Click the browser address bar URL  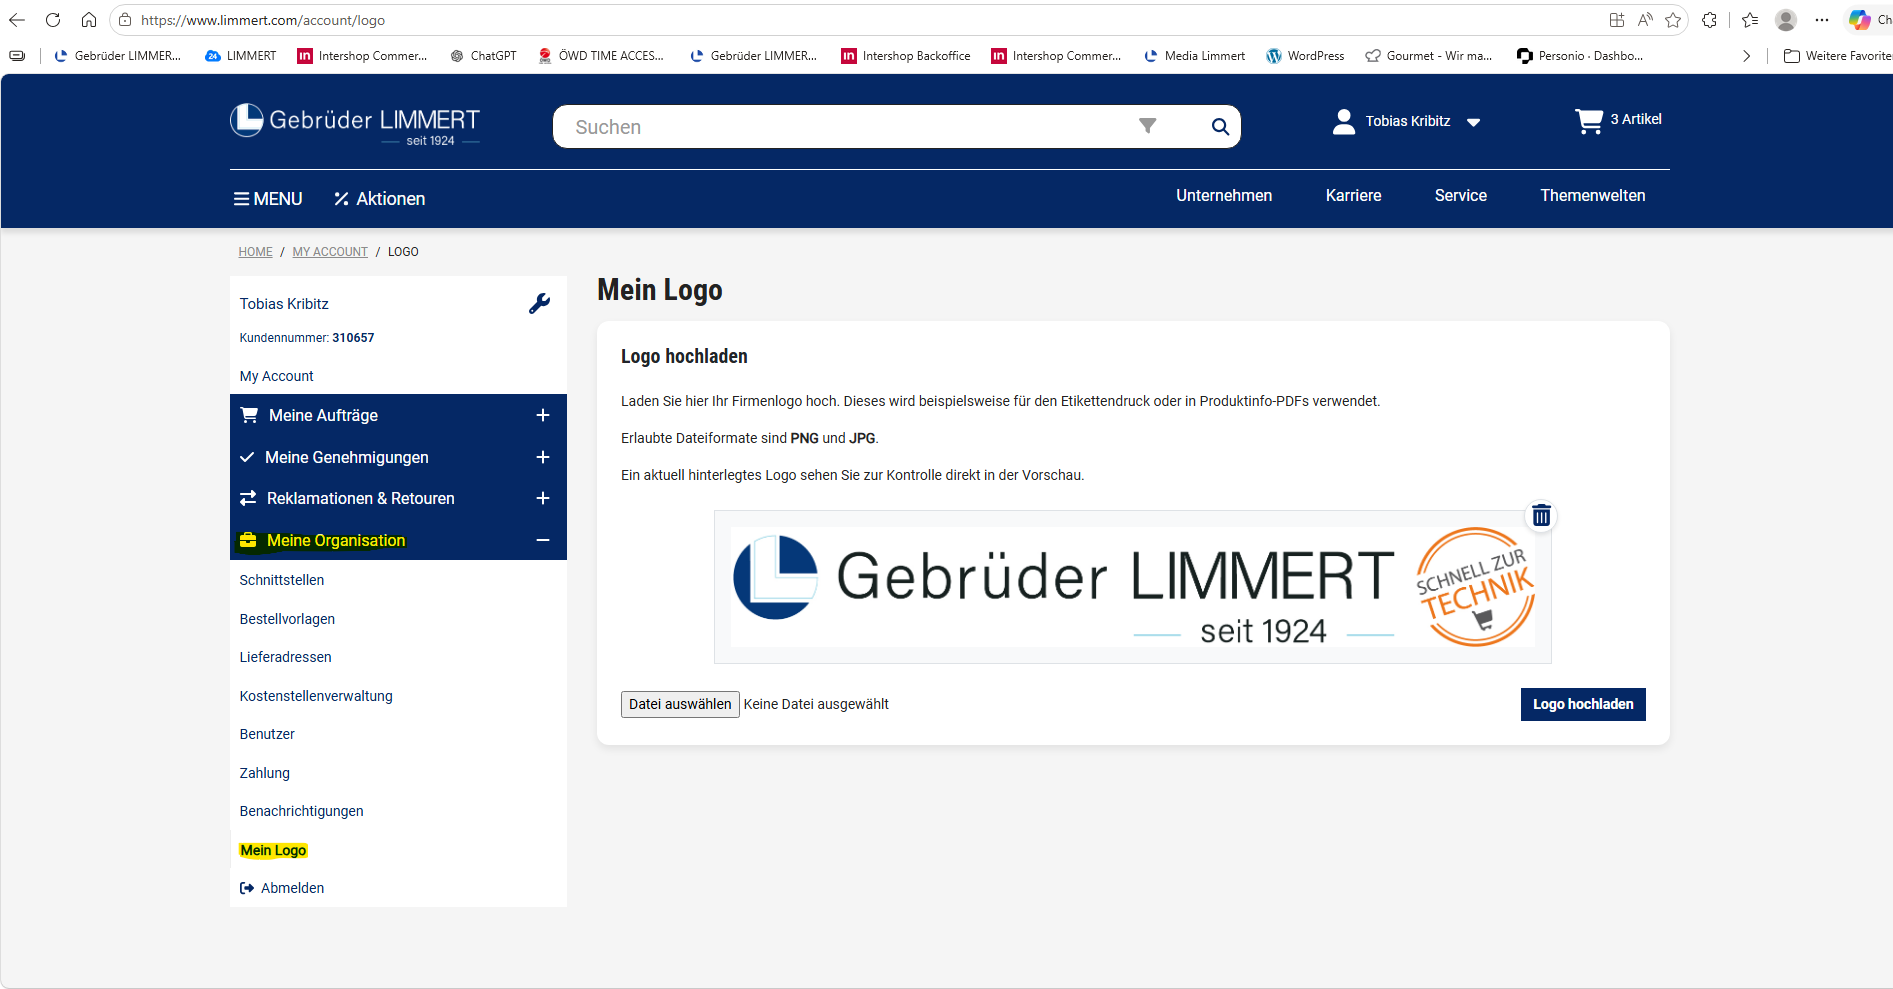pos(262,20)
